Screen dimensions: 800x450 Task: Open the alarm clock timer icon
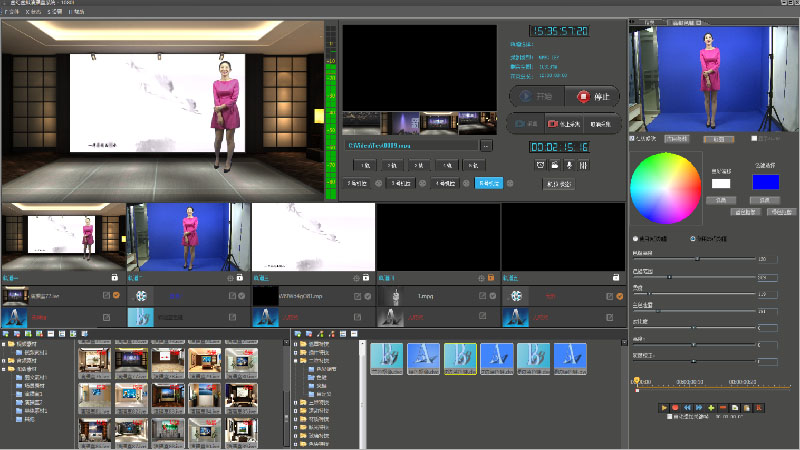[540, 165]
